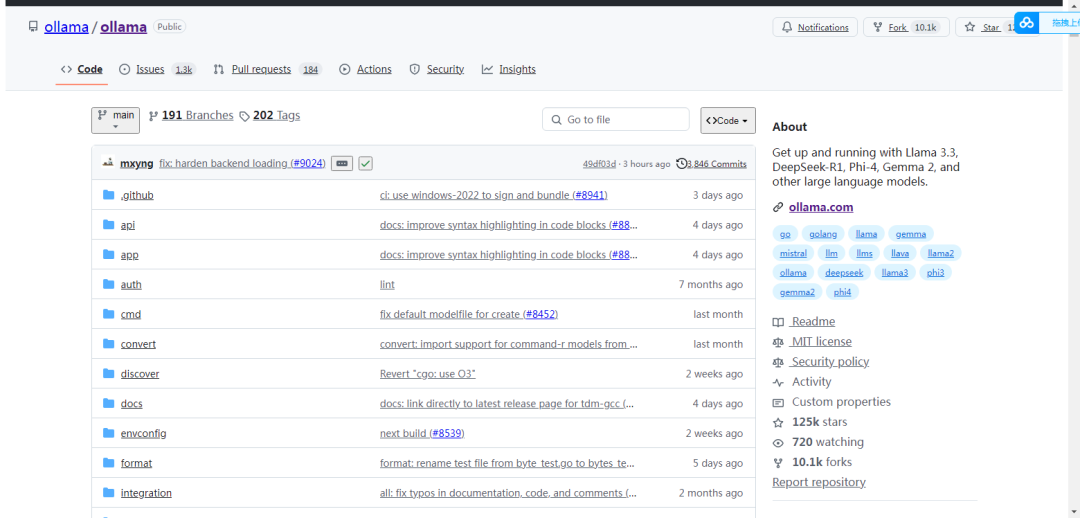
Task: Open the Security tab
Action: tap(437, 69)
